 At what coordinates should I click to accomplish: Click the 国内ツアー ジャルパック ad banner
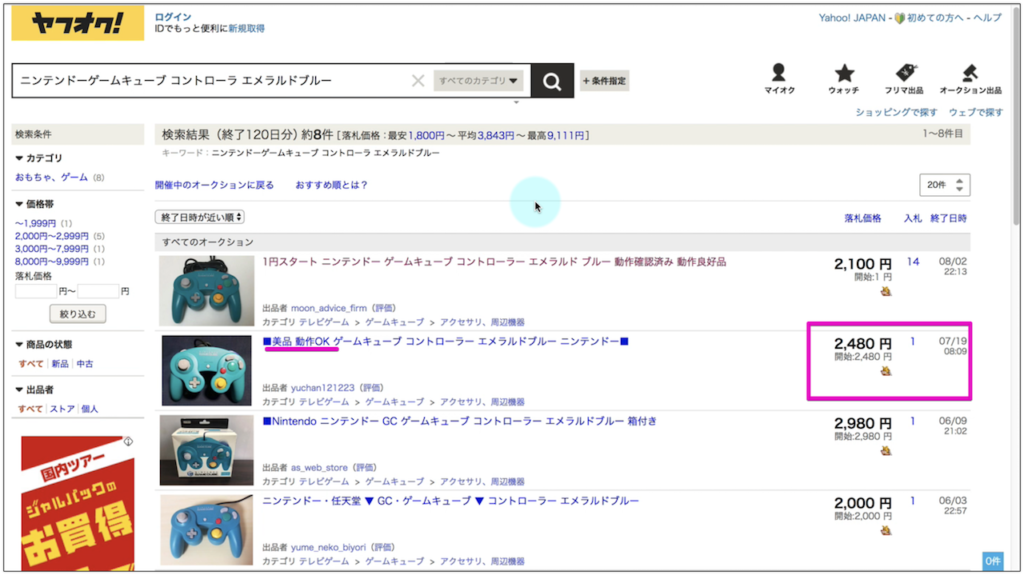(x=78, y=503)
